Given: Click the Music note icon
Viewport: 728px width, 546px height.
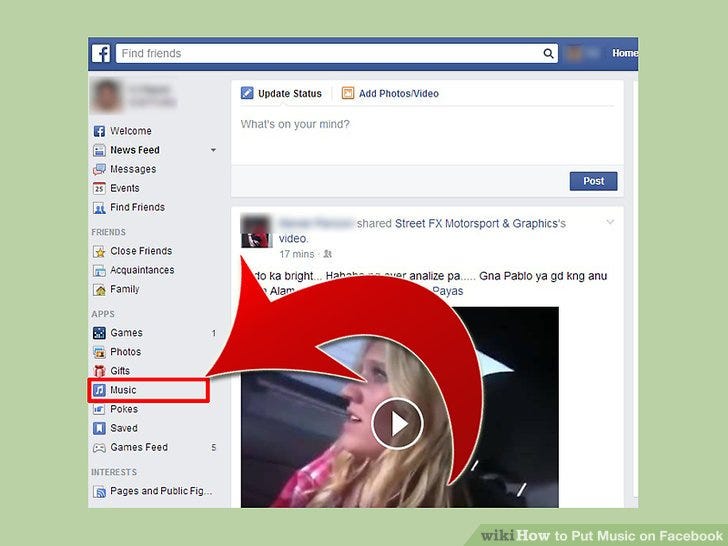Looking at the screenshot, I should pyautogui.click(x=99, y=390).
